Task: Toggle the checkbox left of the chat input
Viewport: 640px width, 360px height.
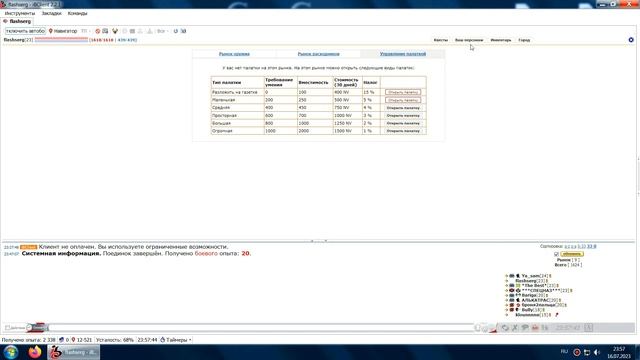Action: [7, 327]
